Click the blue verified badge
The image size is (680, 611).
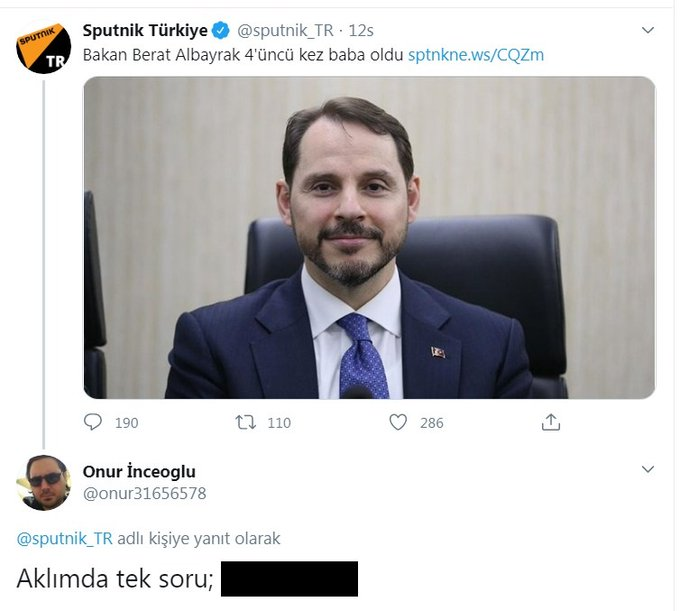click(x=221, y=31)
